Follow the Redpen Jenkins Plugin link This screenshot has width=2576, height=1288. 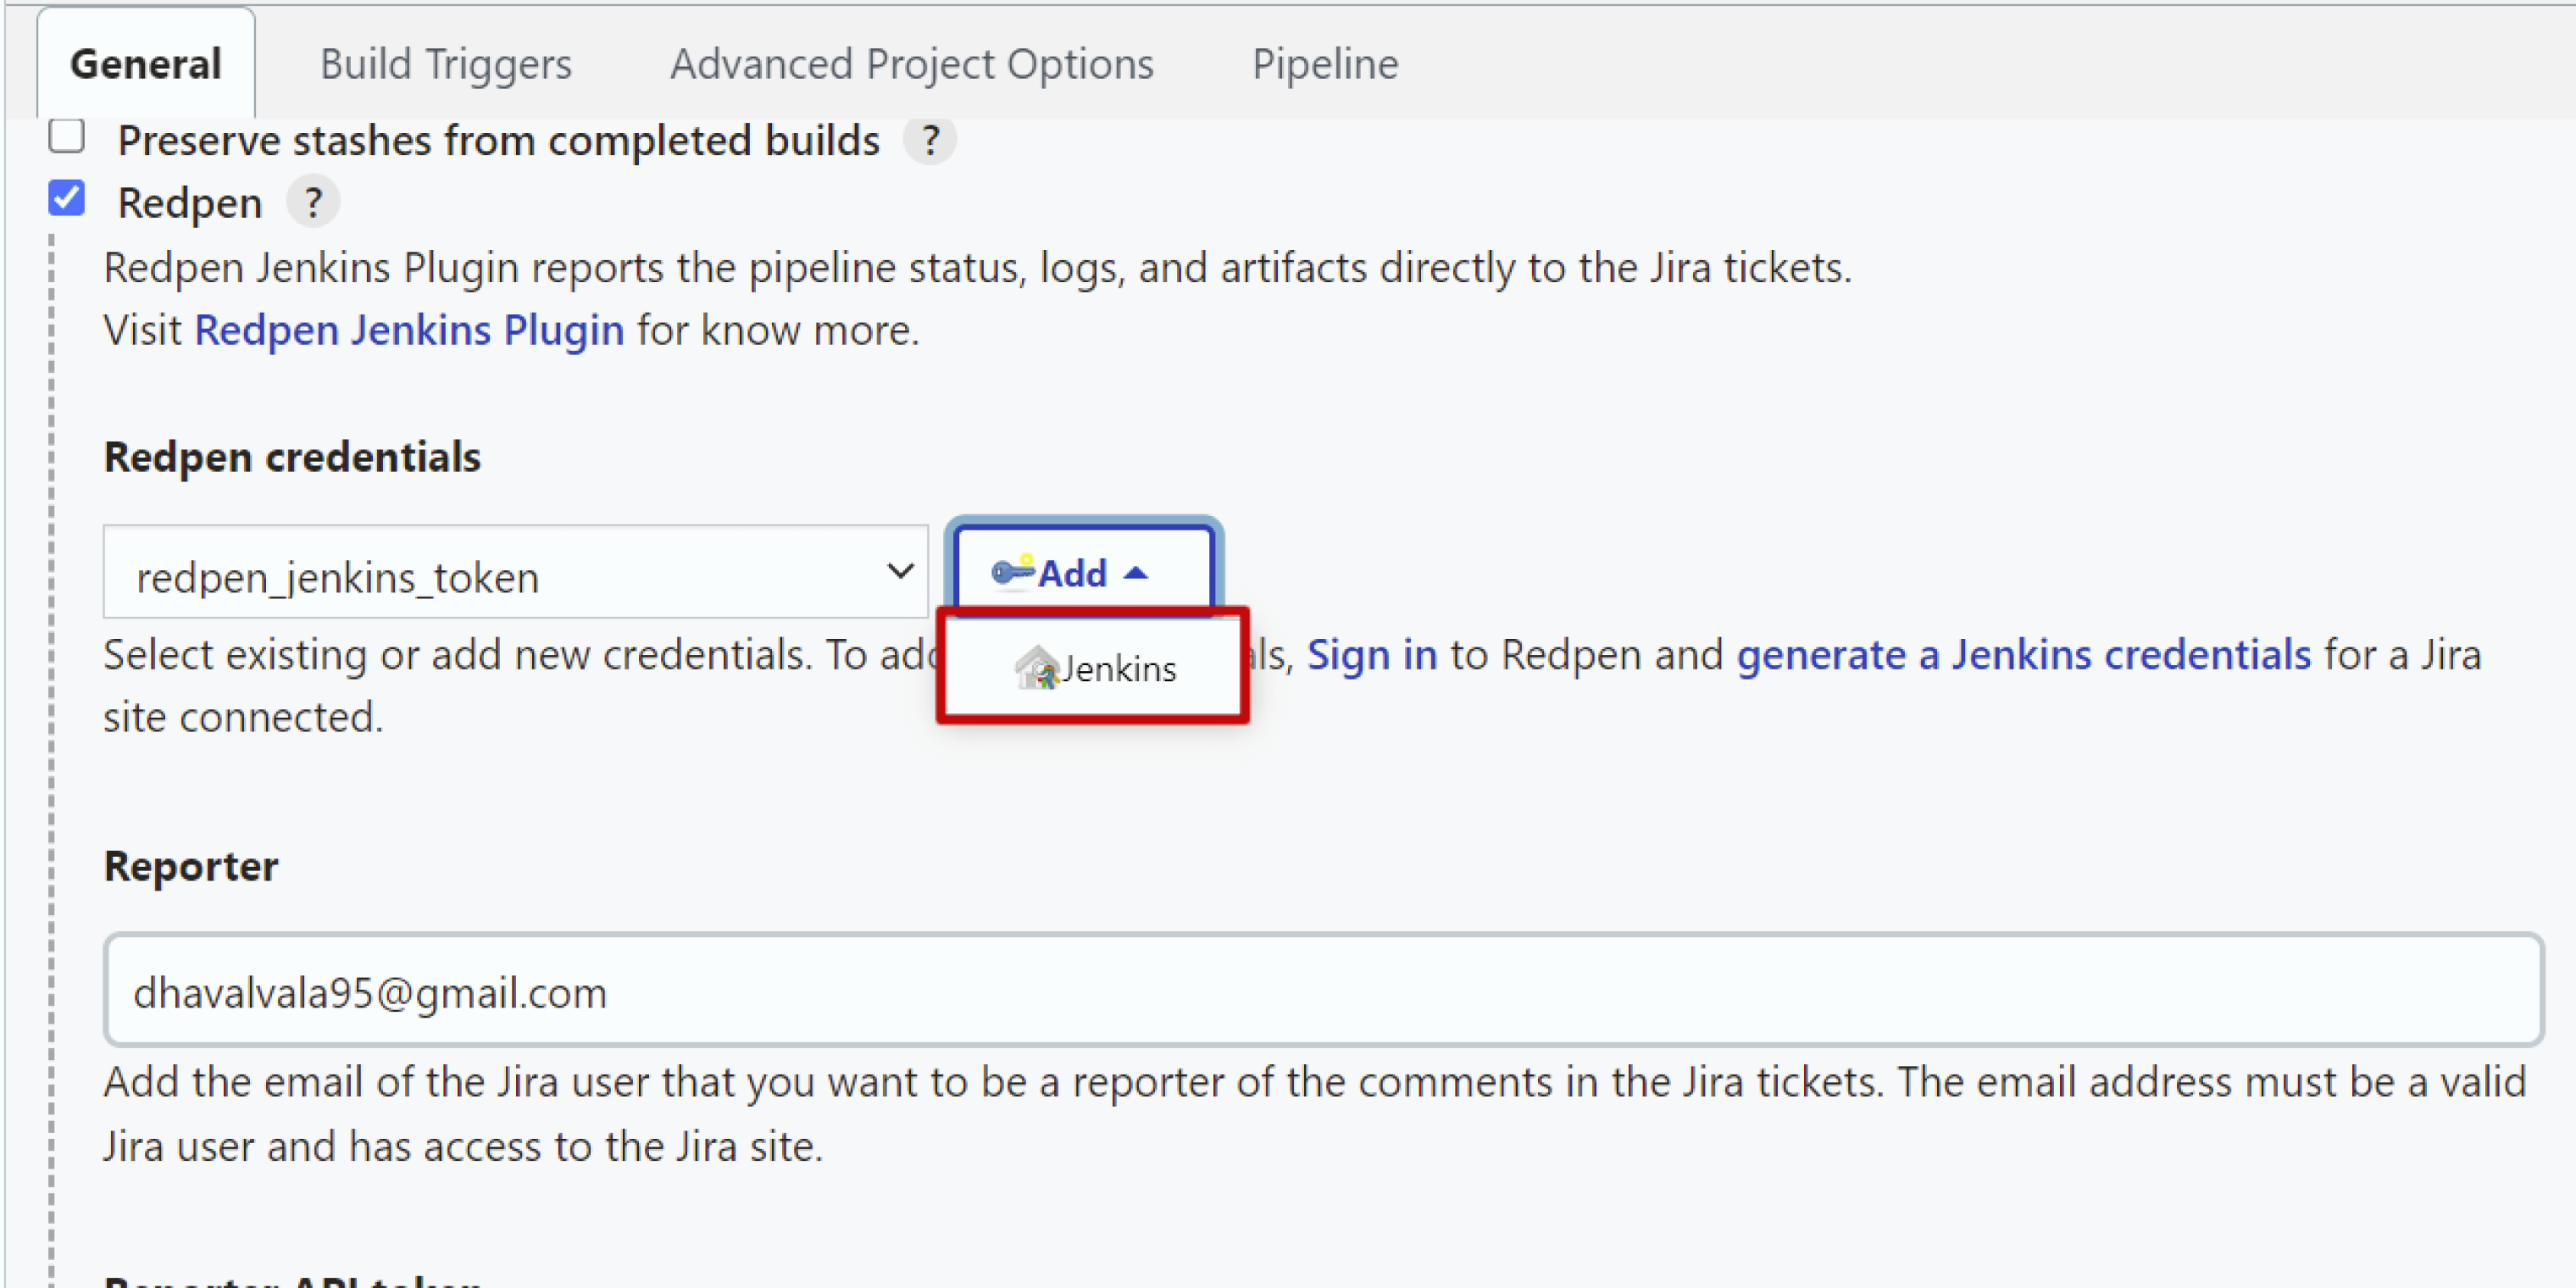(x=409, y=330)
